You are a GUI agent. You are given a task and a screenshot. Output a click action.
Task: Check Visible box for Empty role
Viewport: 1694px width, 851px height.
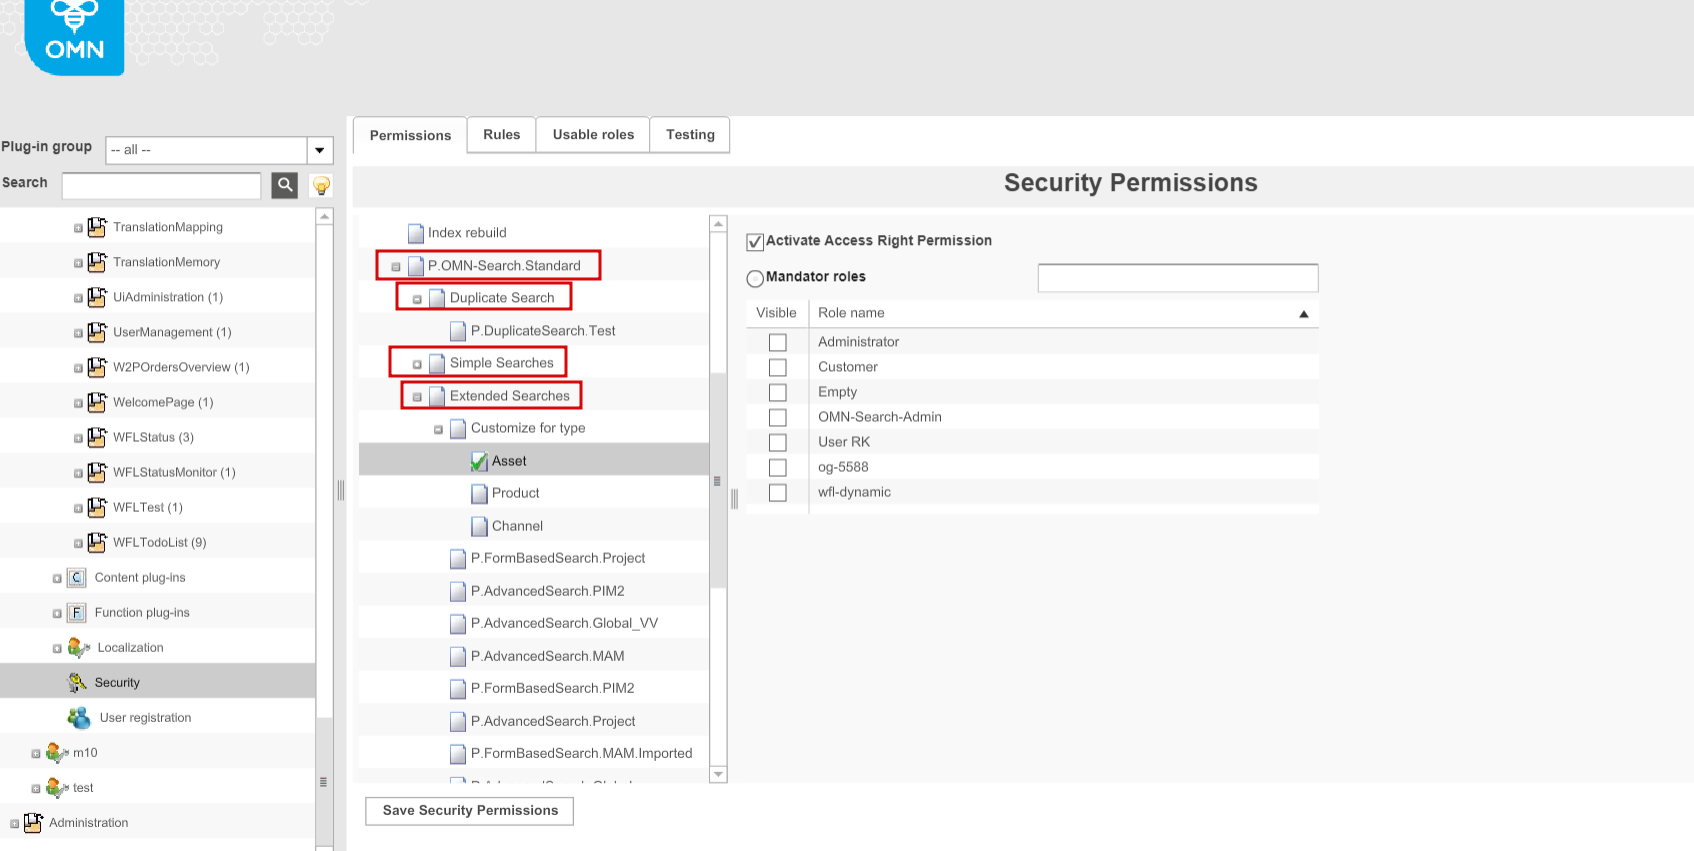tap(777, 392)
